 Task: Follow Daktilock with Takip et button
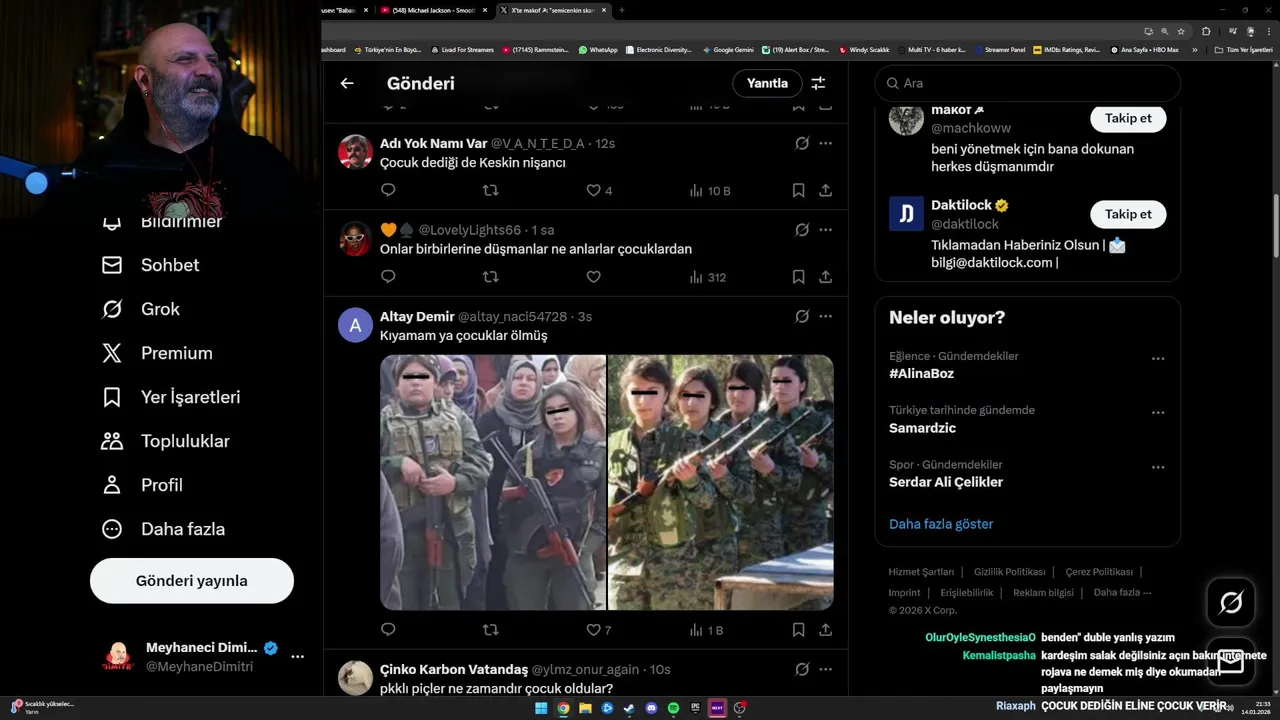(x=1128, y=214)
